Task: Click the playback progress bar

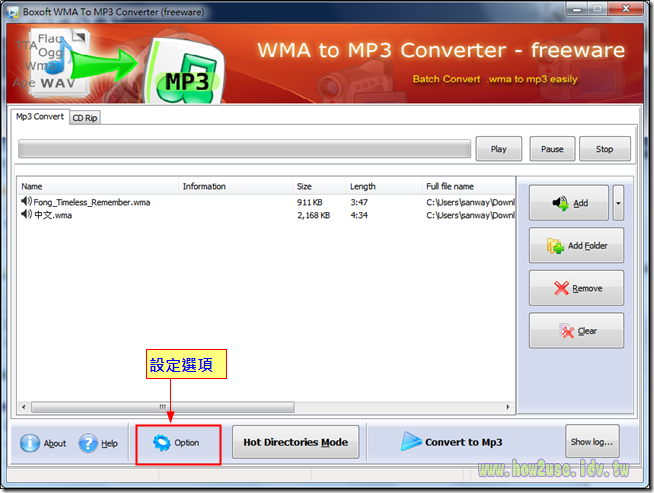Action: pyautogui.click(x=244, y=149)
